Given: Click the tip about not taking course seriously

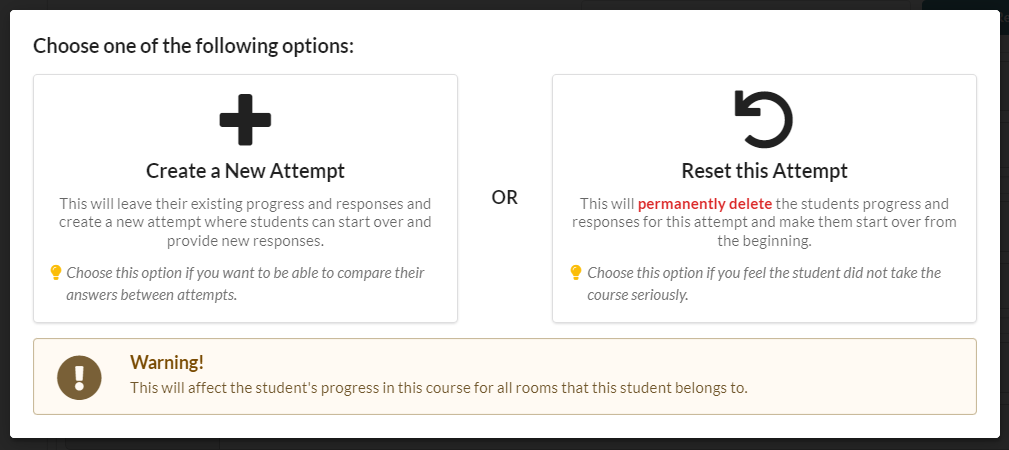Looking at the screenshot, I should click(x=764, y=284).
